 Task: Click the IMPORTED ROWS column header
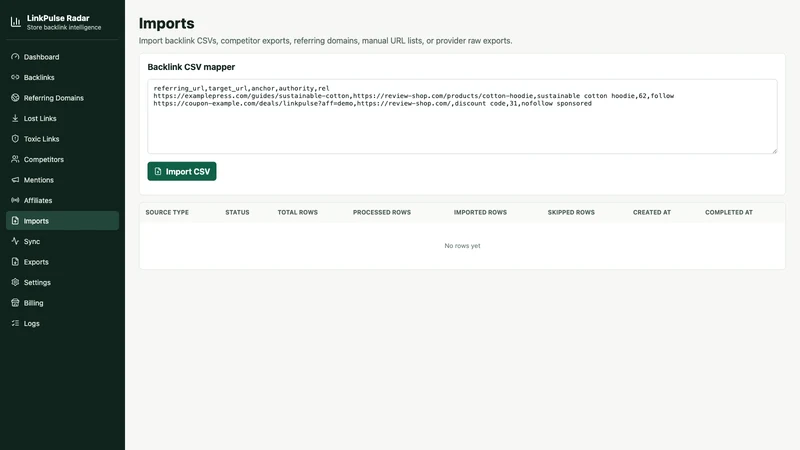[x=480, y=212]
